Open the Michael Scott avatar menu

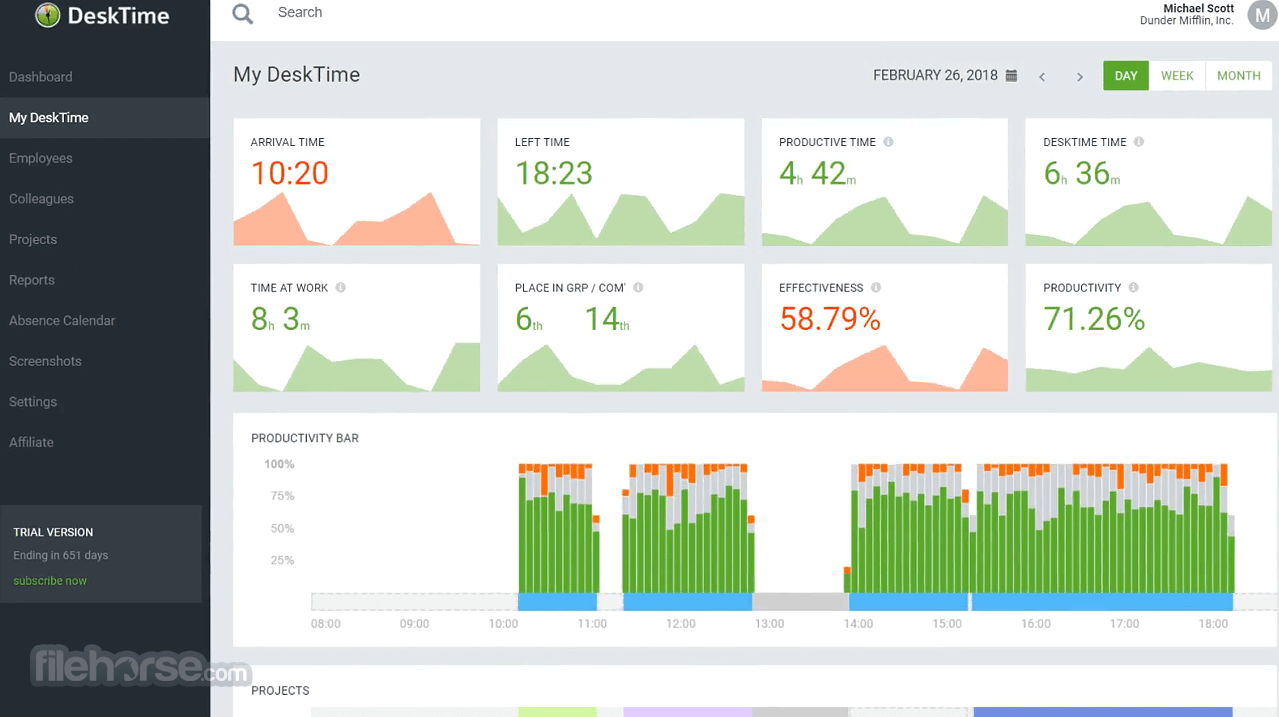tap(1262, 16)
